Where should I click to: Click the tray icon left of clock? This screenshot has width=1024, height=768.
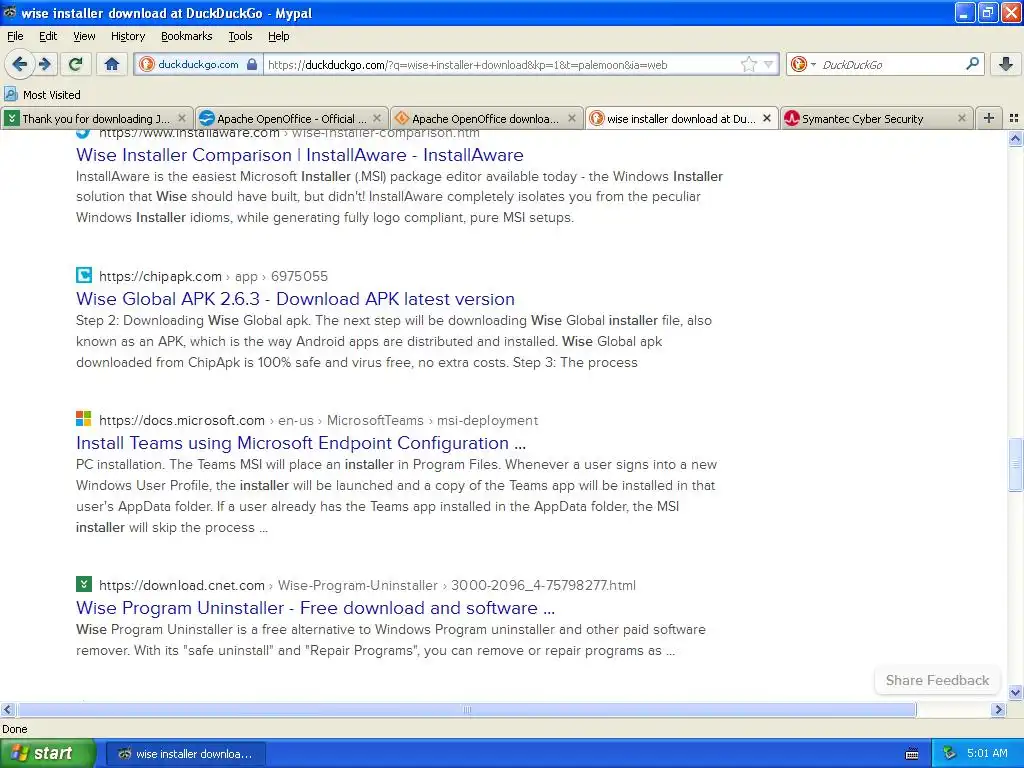click(x=950, y=753)
